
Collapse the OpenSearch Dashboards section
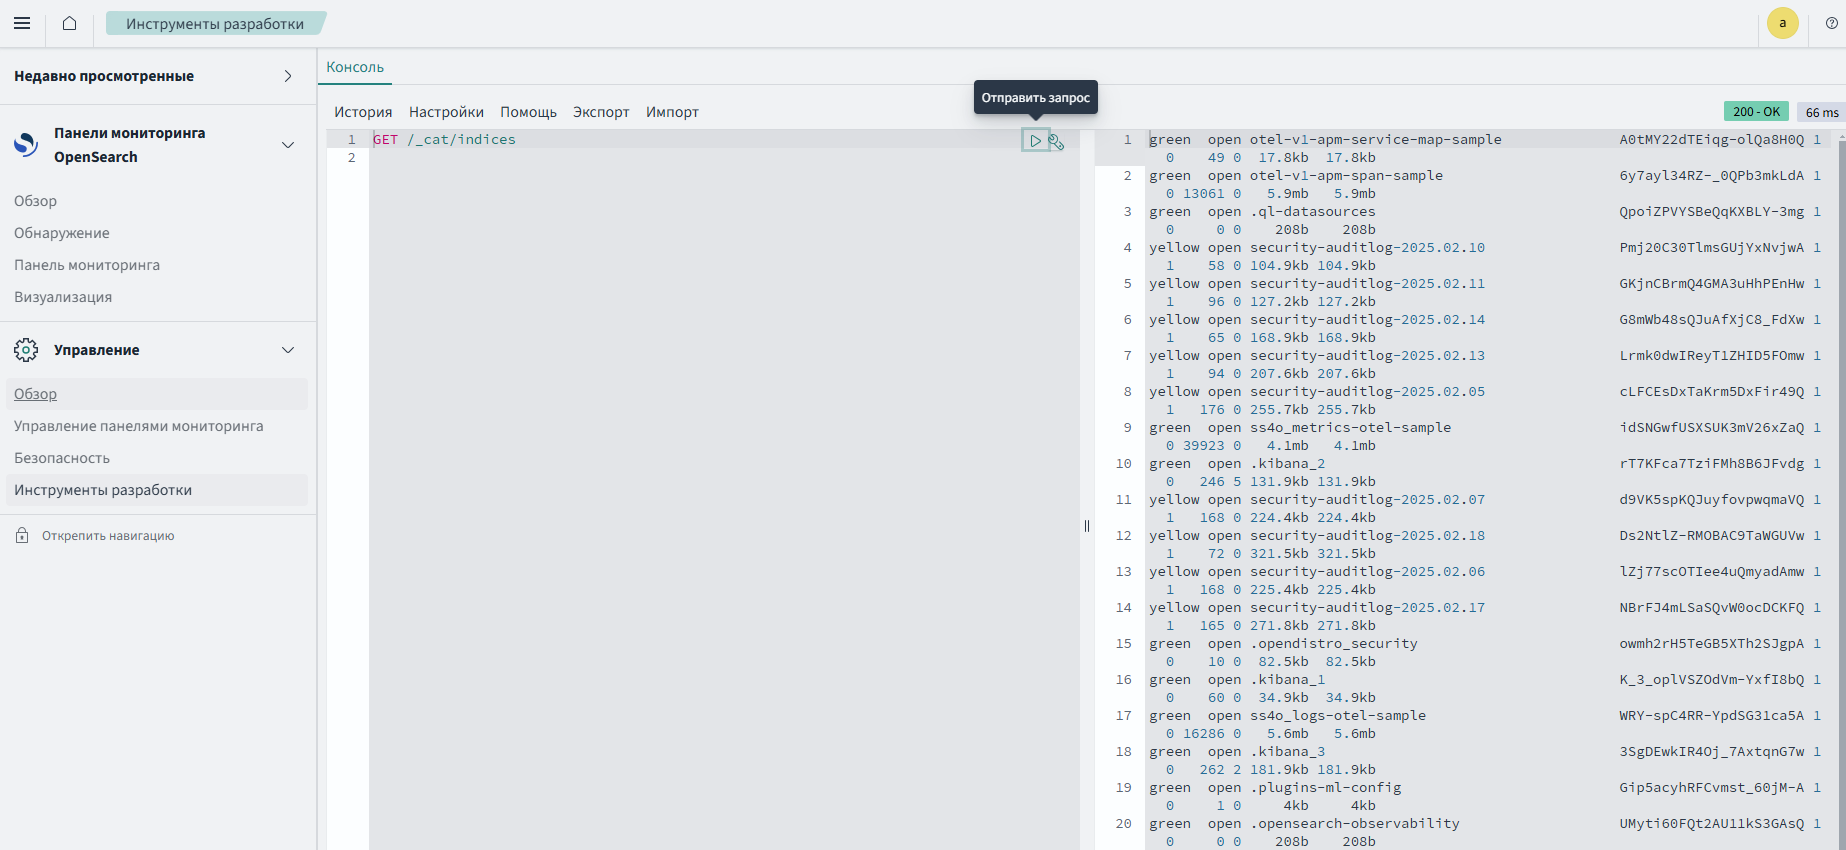(288, 145)
